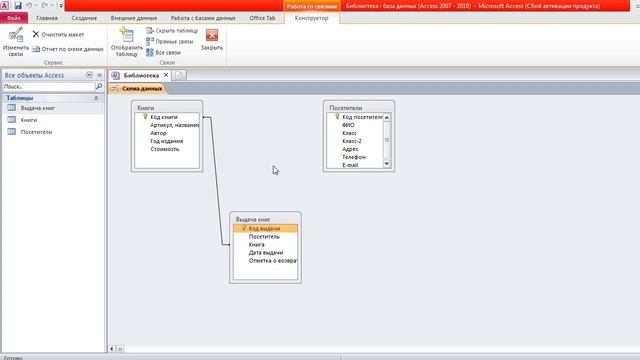Viewport: 640px width, 360px height.
Task: Click the Выдача книг table title
Action: 253,220
